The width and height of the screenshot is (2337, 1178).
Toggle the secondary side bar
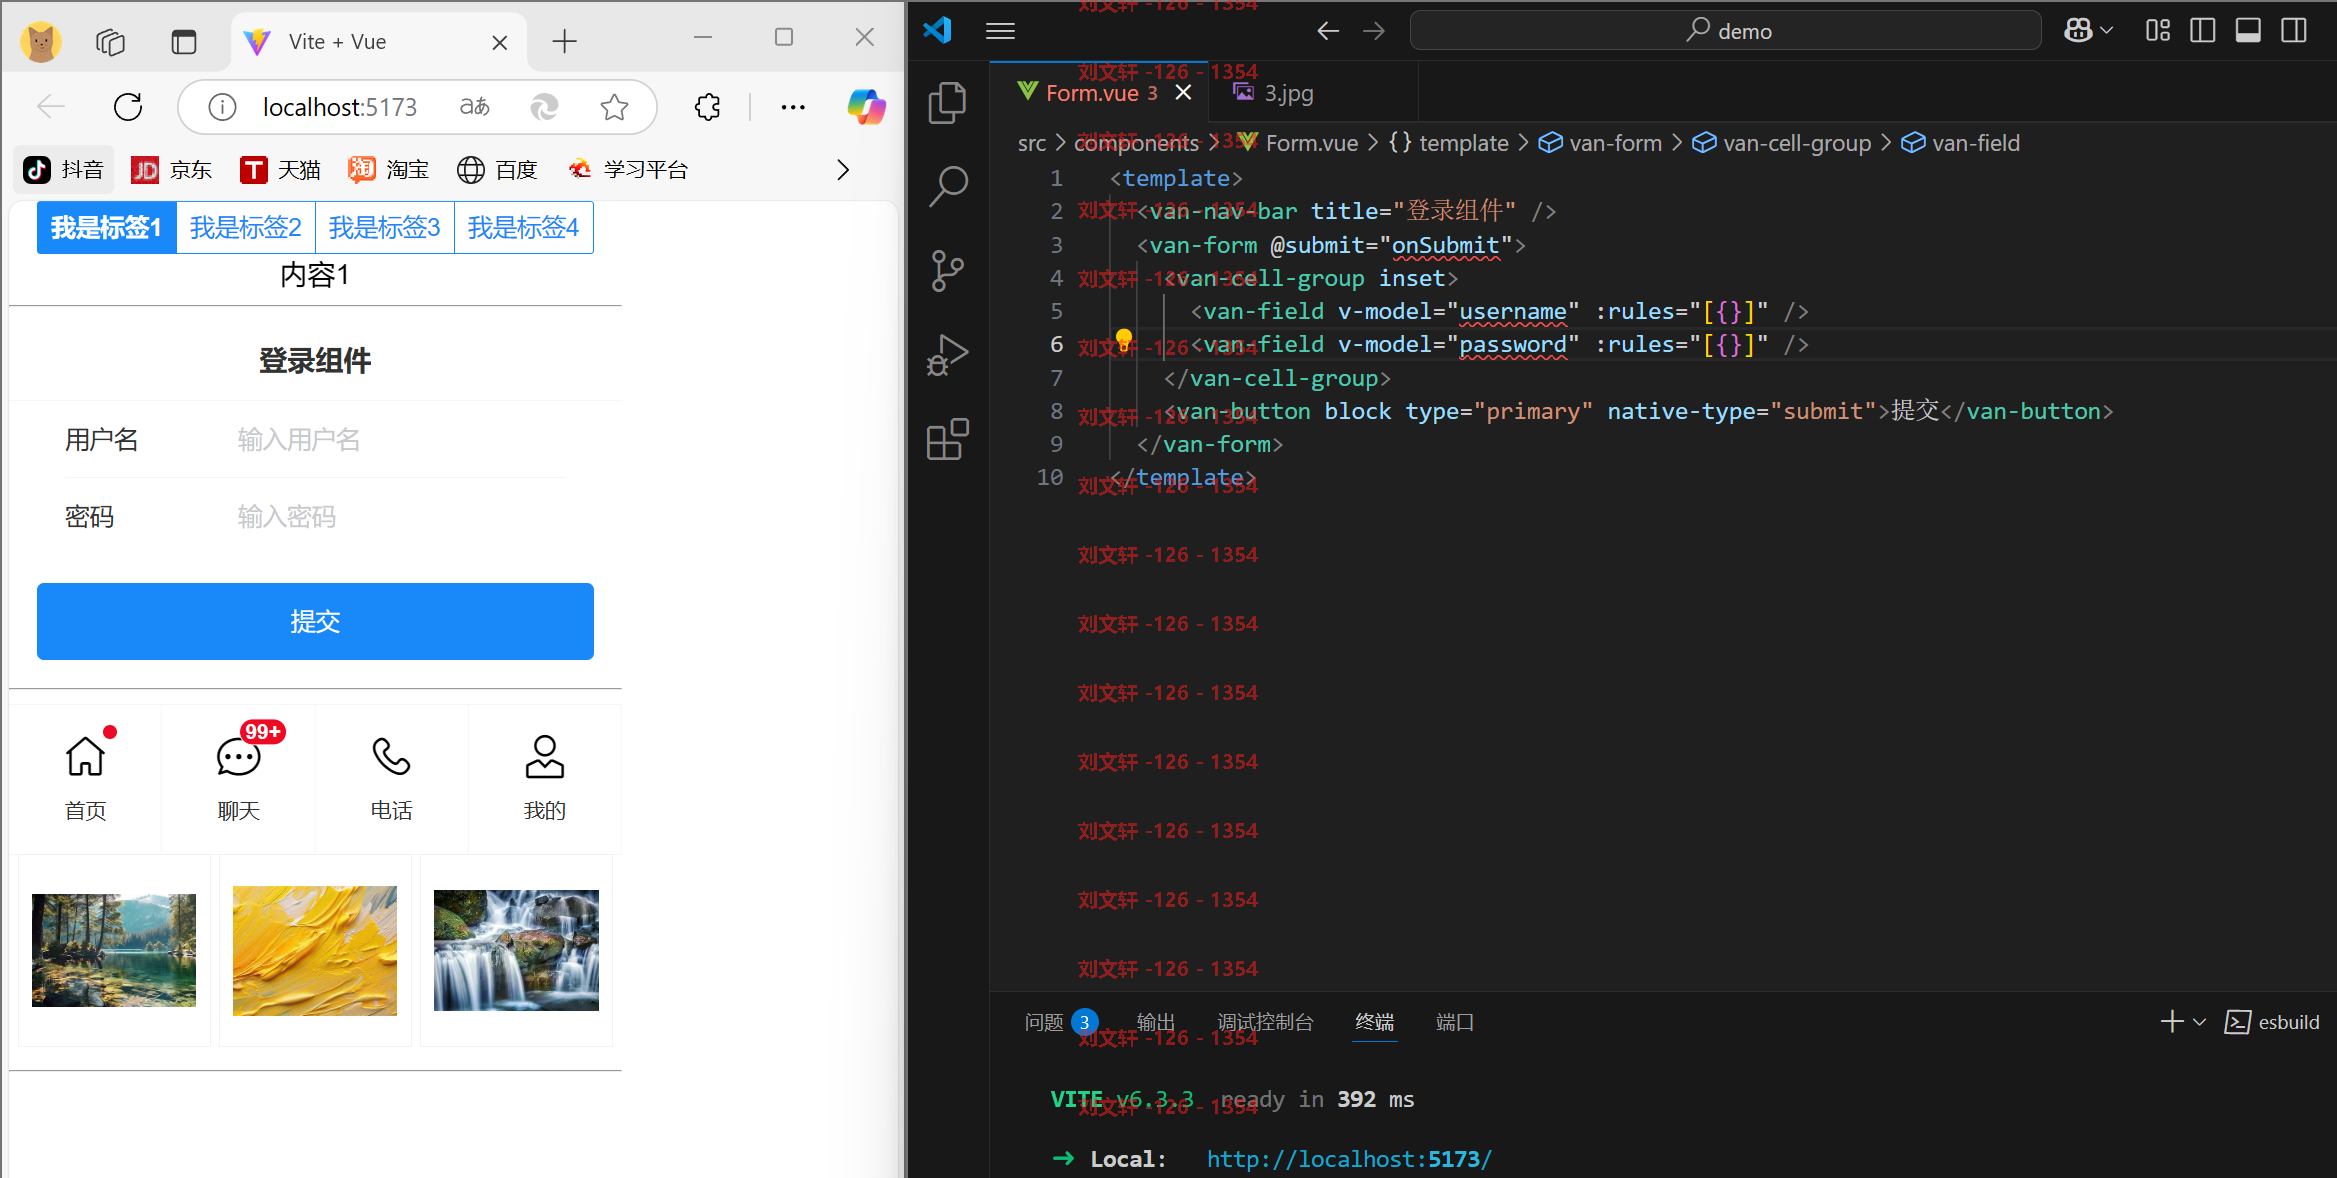[x=2294, y=31]
